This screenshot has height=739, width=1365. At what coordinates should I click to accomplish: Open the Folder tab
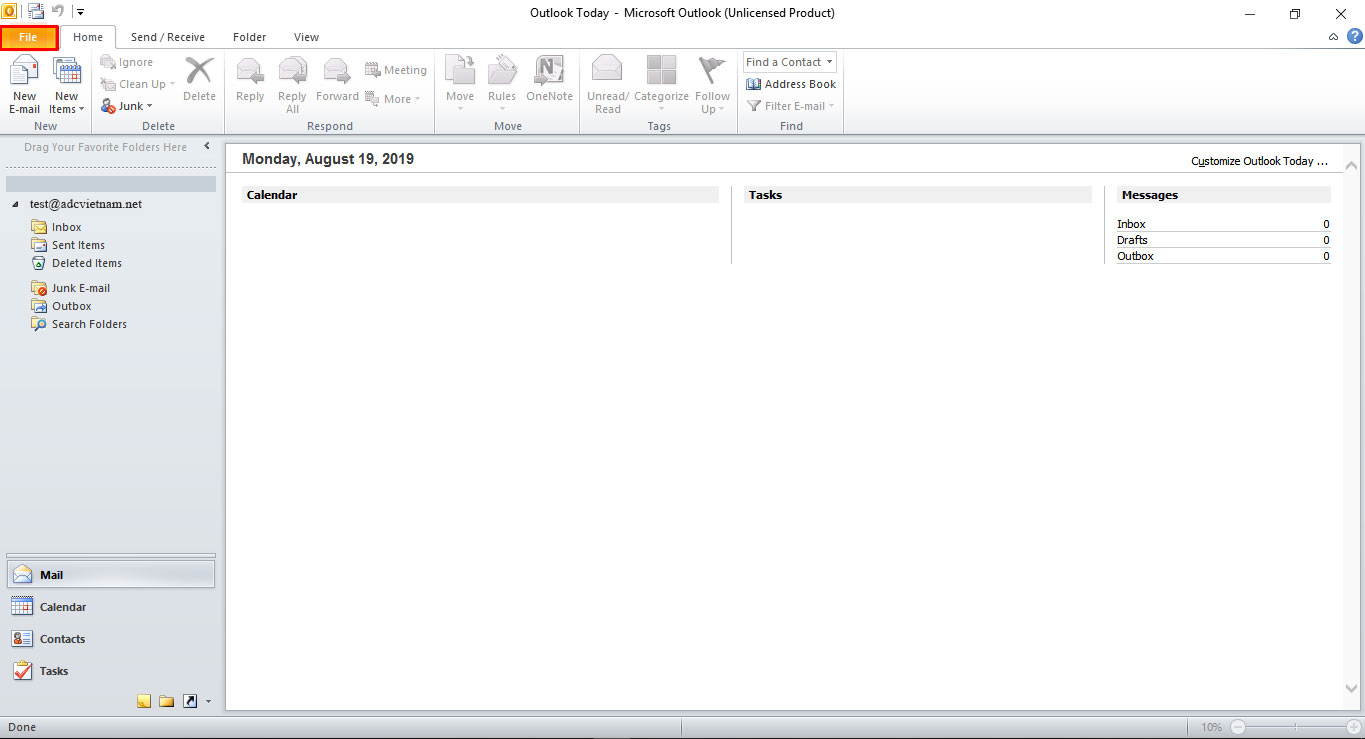tap(250, 37)
